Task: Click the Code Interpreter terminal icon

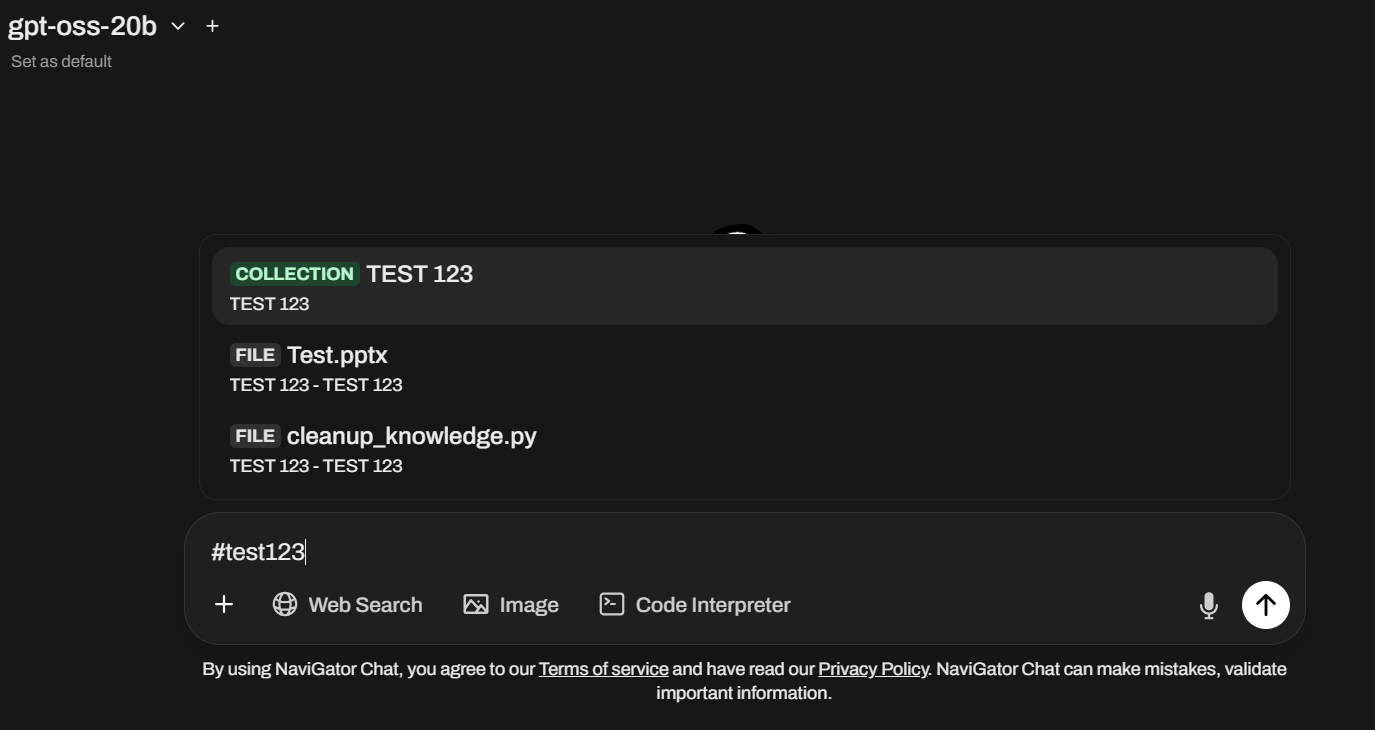Action: (x=612, y=605)
